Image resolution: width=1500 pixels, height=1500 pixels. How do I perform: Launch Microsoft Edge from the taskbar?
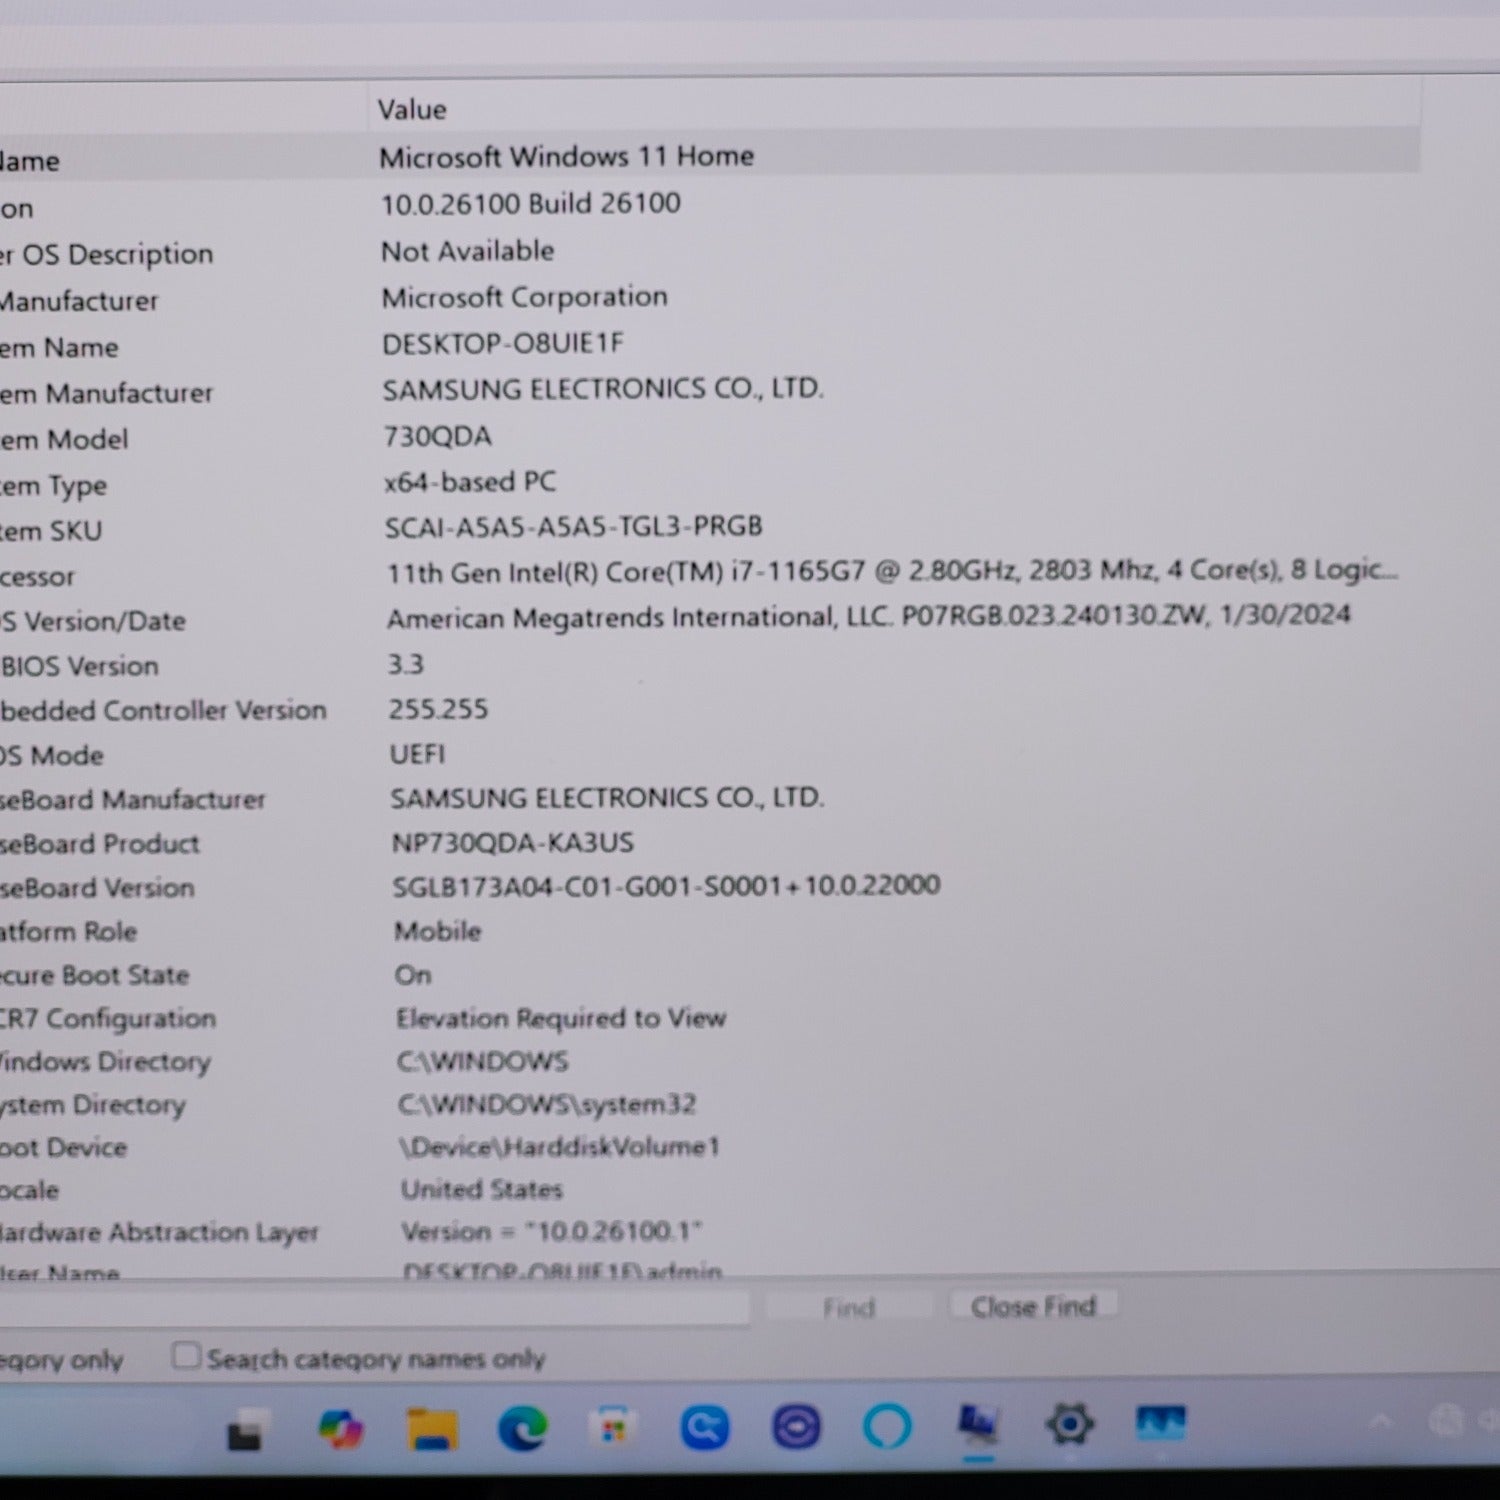pyautogui.click(x=523, y=1428)
